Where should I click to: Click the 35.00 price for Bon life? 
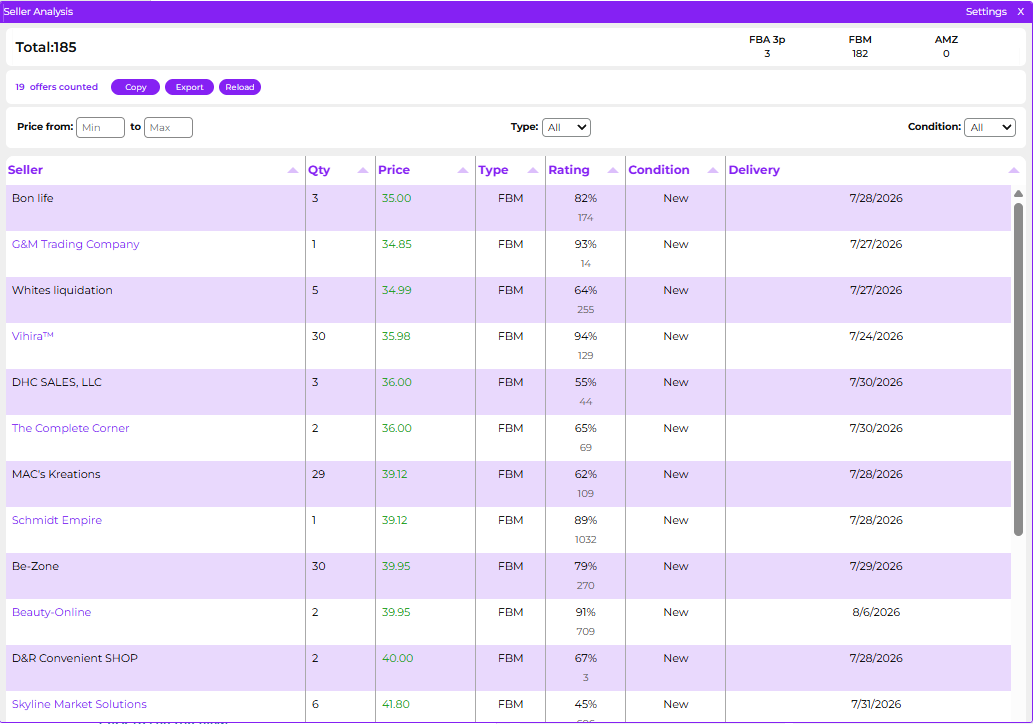click(397, 198)
